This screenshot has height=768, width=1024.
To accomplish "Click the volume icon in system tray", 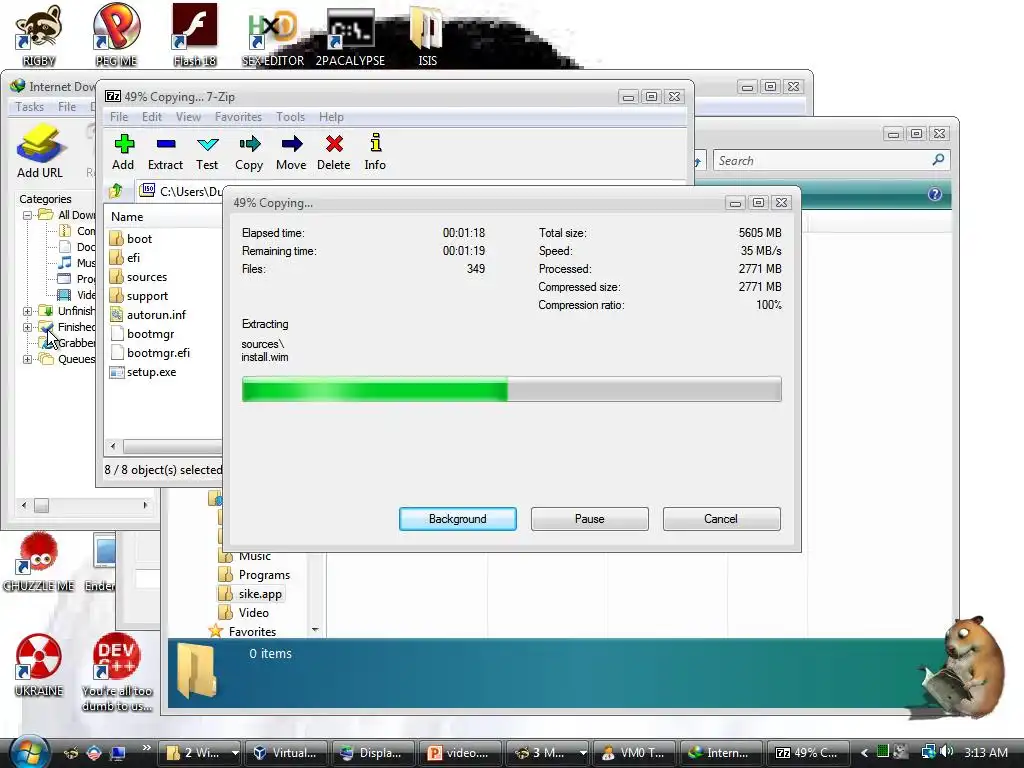I will click(946, 752).
